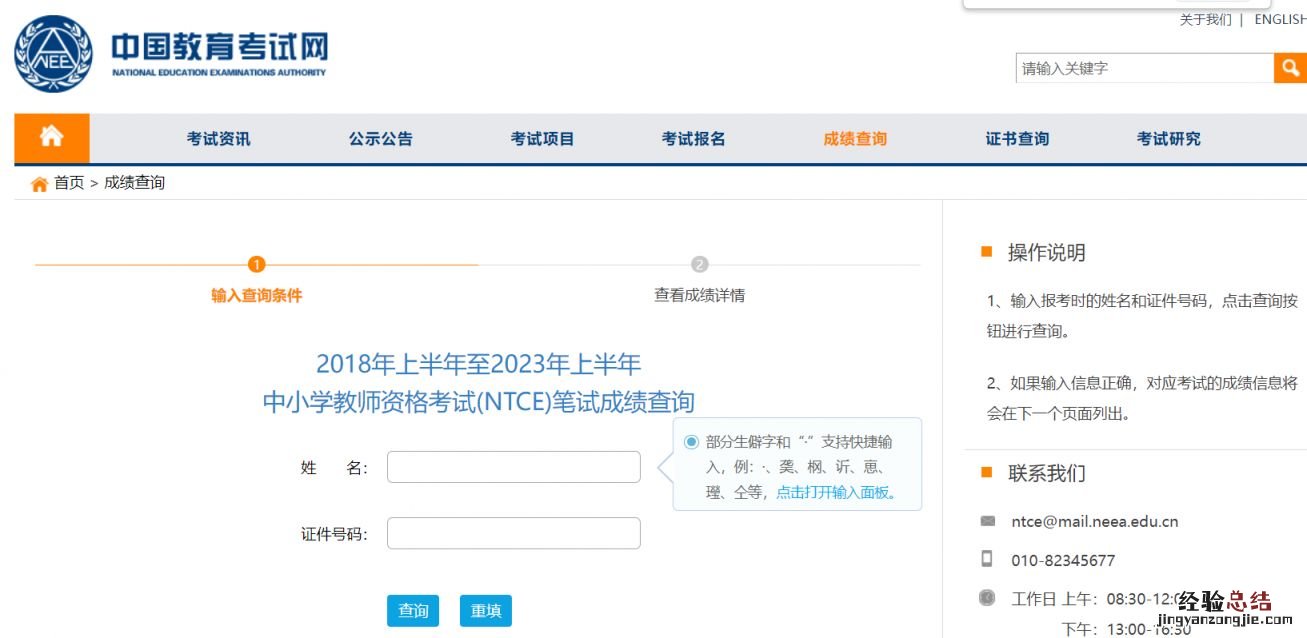This screenshot has height=638, width=1307.
Task: Click the 姓名 name input field
Action: coord(513,466)
